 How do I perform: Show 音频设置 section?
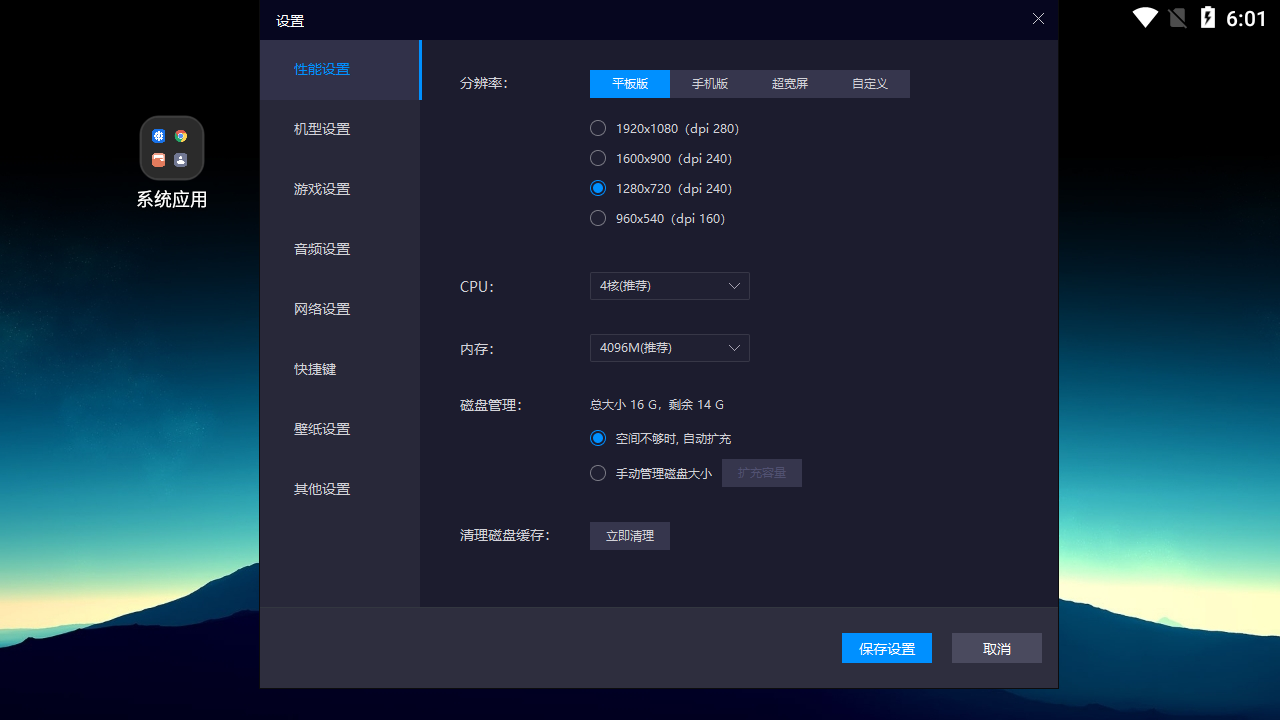coord(340,250)
